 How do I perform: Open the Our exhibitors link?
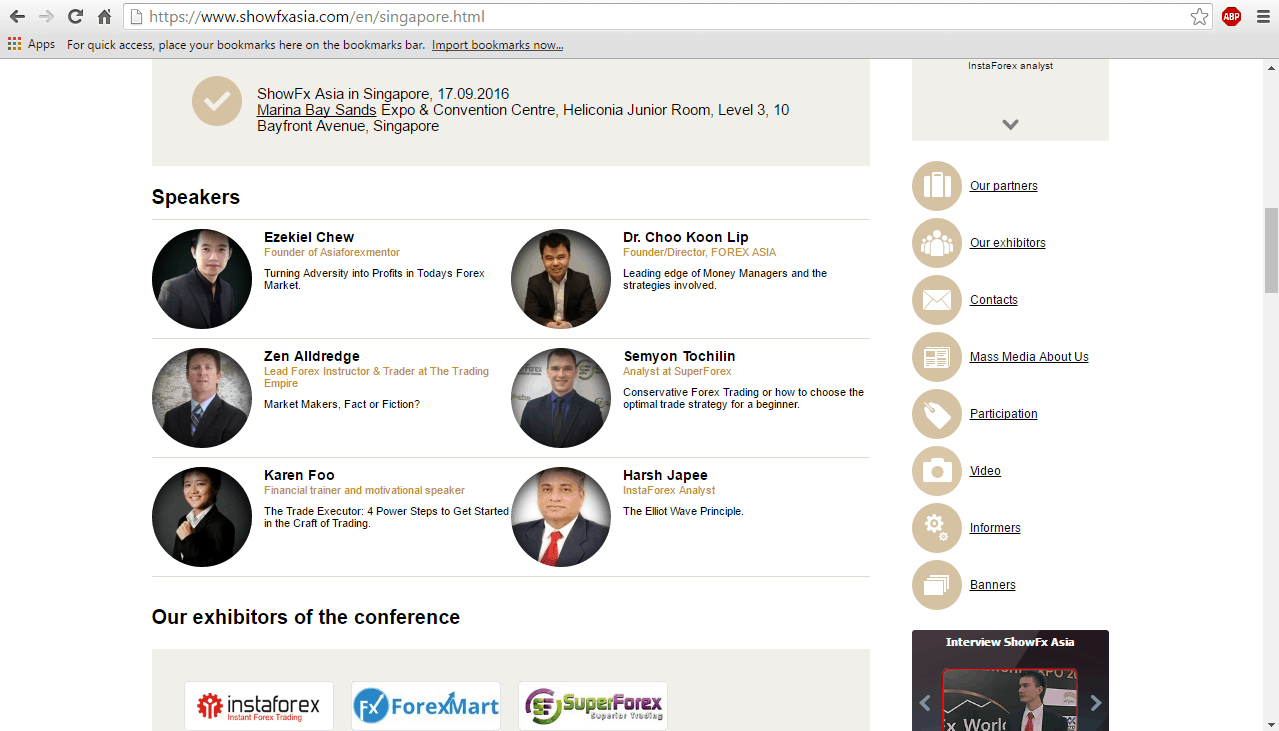point(1008,243)
